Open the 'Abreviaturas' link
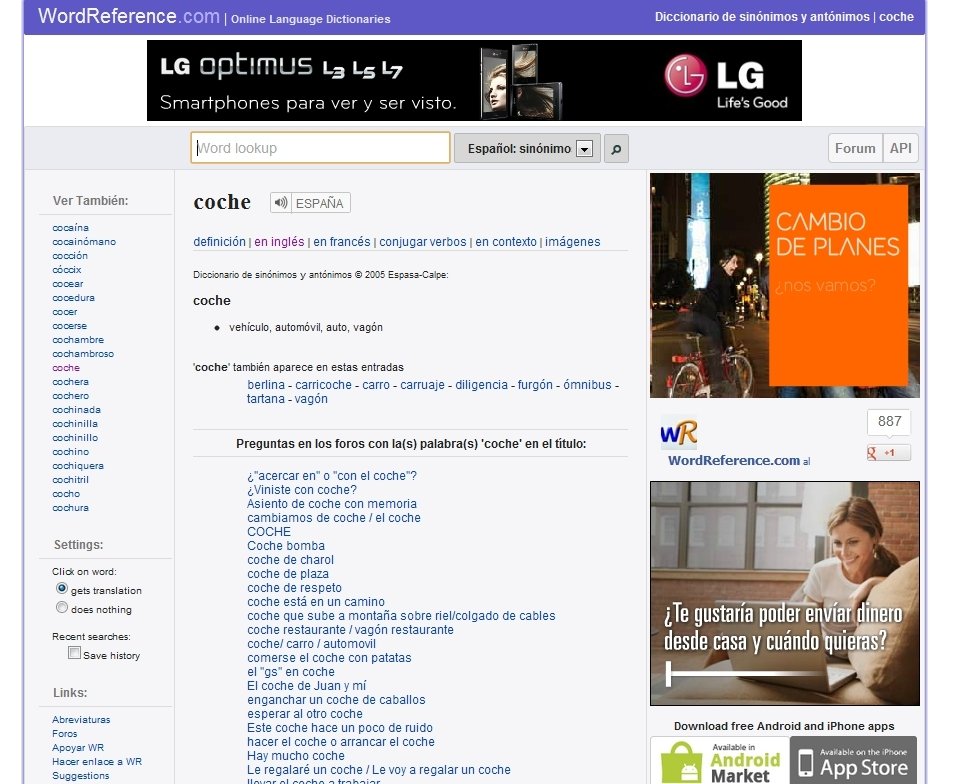Screen dimensions: 963x784 click(81, 720)
